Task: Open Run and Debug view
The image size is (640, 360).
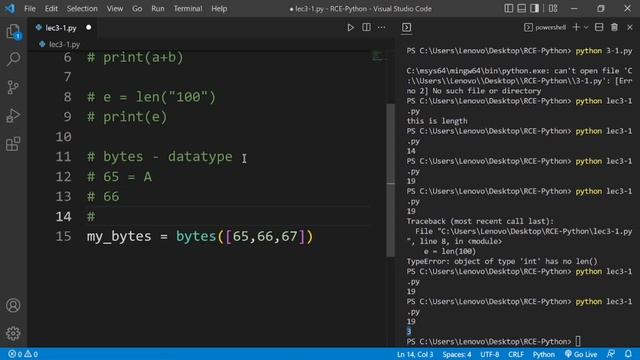Action: coord(13,116)
